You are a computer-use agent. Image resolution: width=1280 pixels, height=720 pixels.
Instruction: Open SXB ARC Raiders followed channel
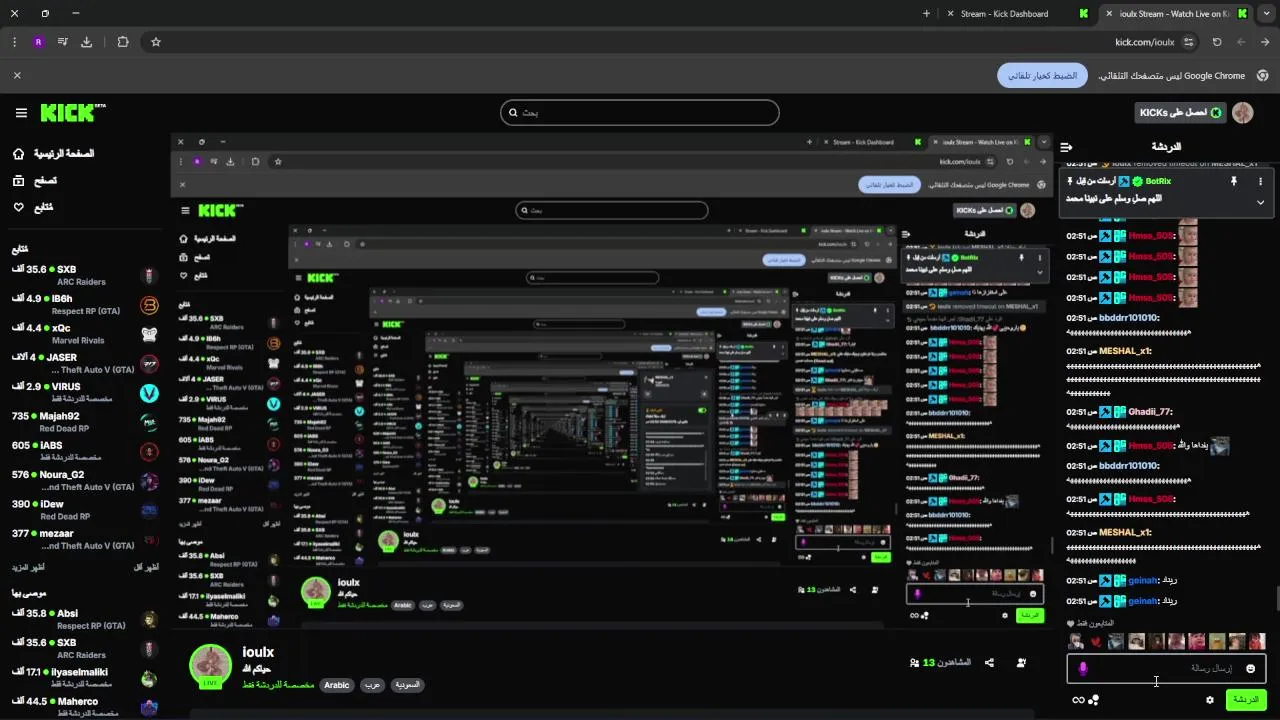85,275
